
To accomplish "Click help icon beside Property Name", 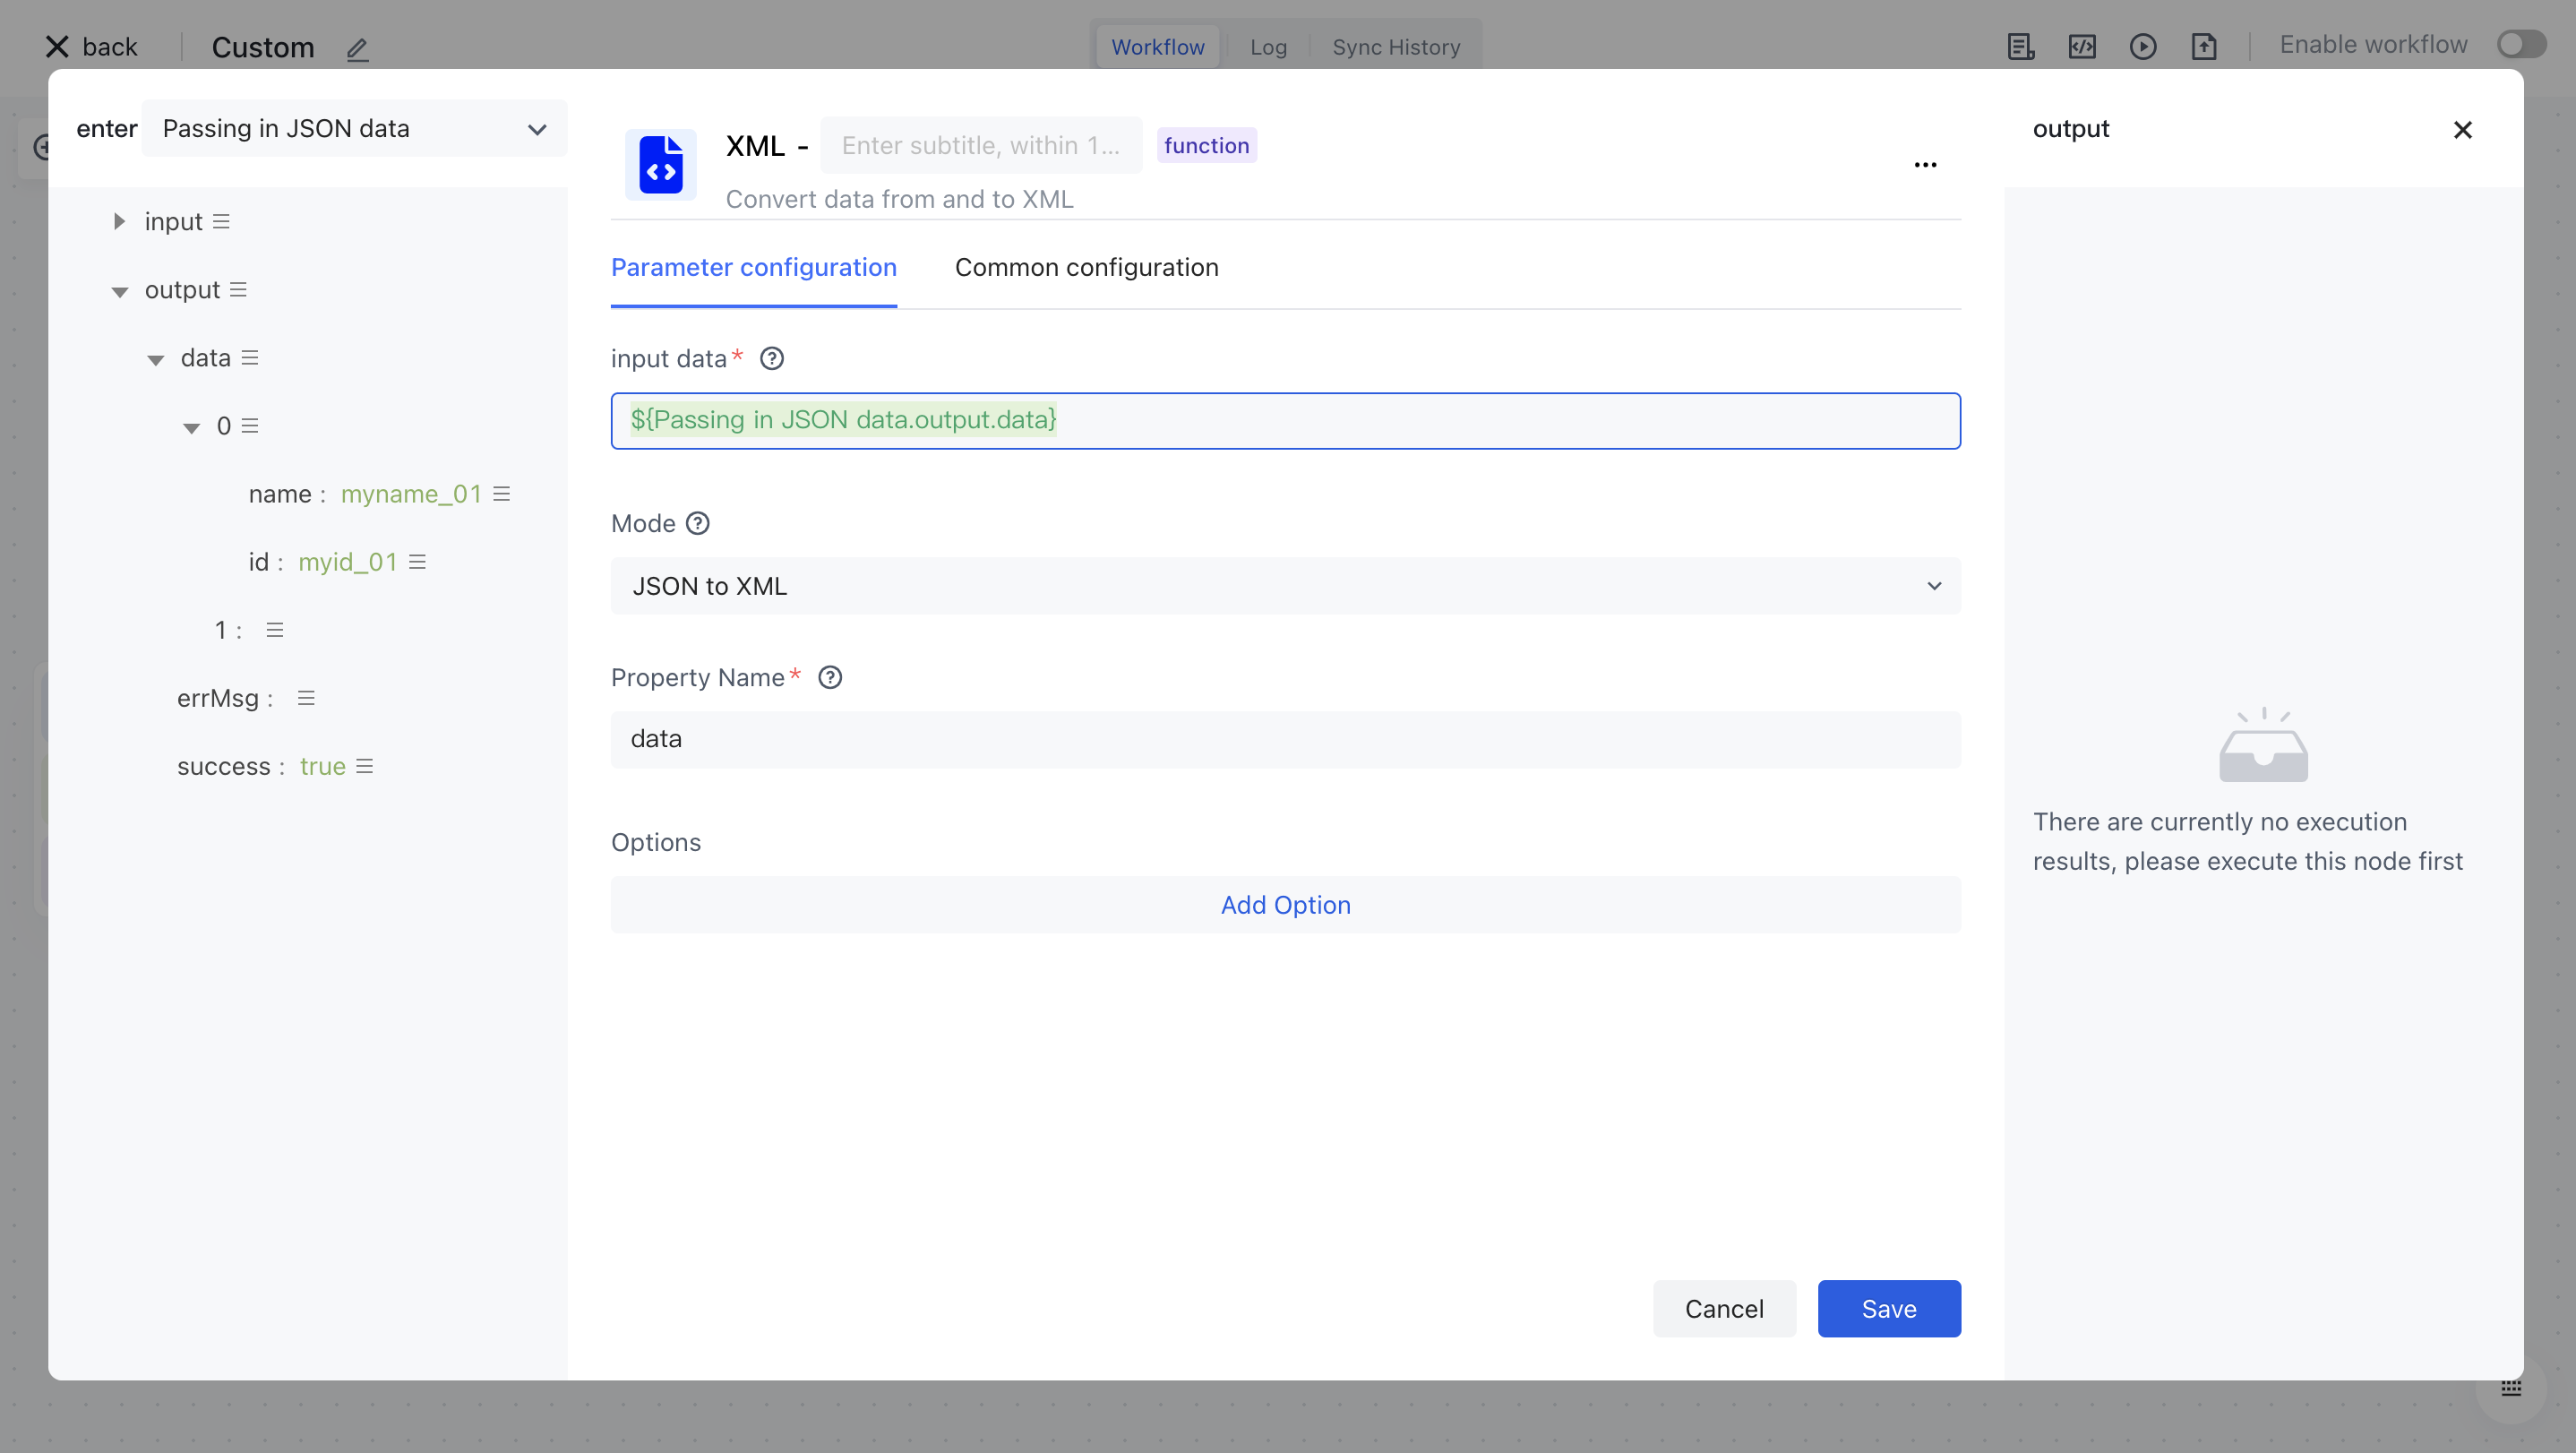I will (829, 677).
